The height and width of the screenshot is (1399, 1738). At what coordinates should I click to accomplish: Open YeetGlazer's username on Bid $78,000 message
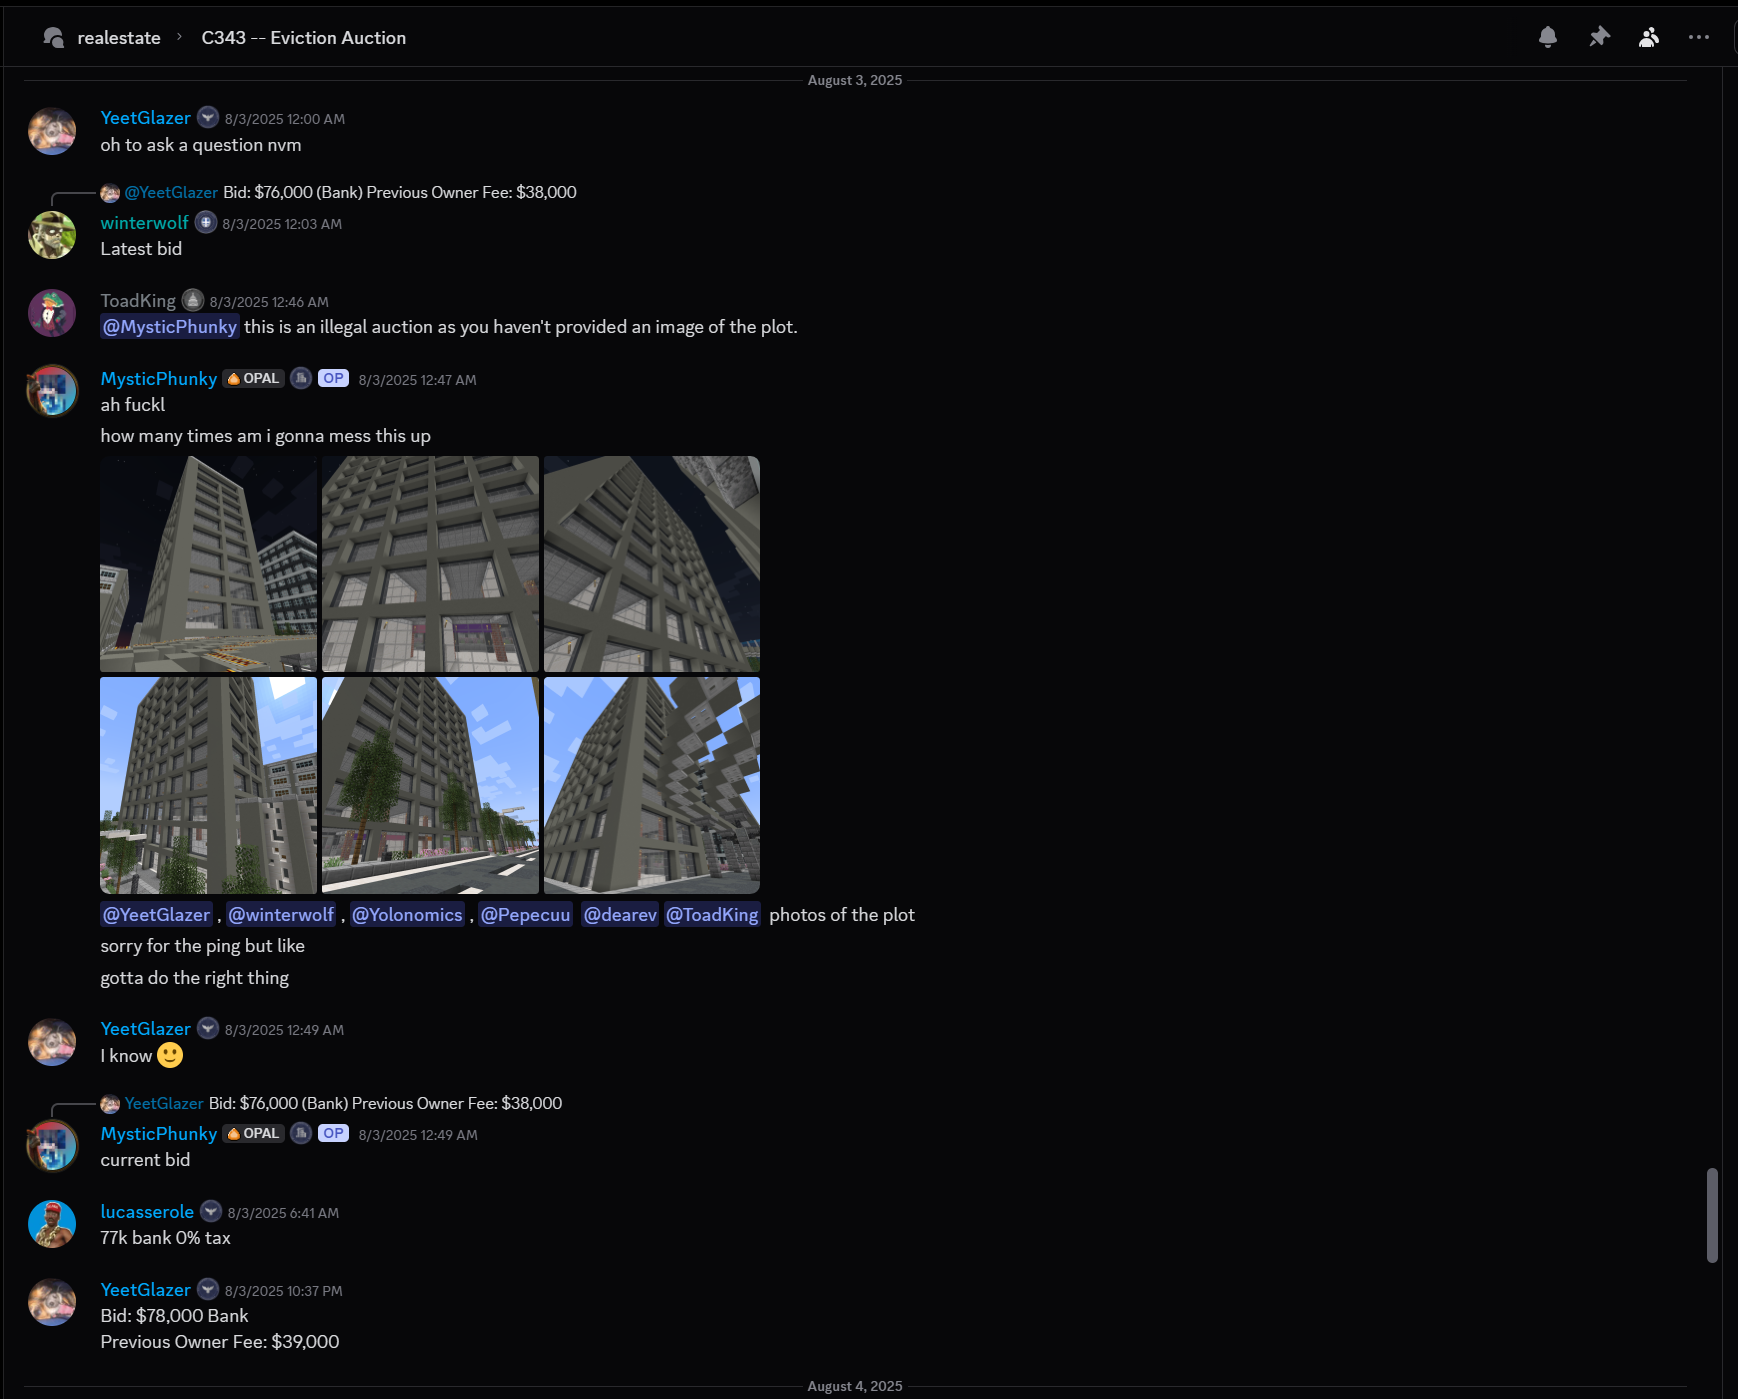pos(145,1289)
